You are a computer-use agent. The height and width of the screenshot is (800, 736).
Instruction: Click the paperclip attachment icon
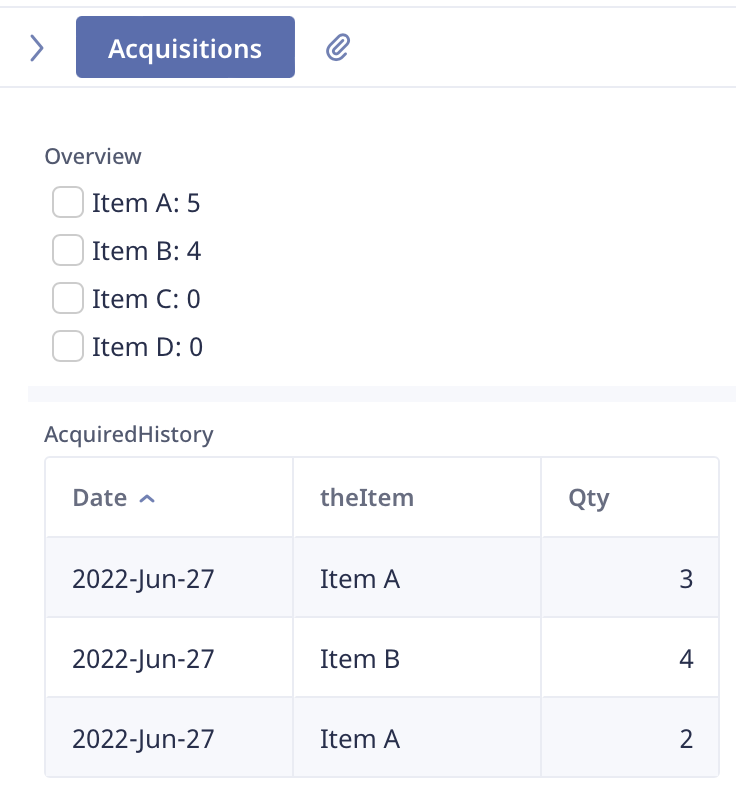coord(338,47)
